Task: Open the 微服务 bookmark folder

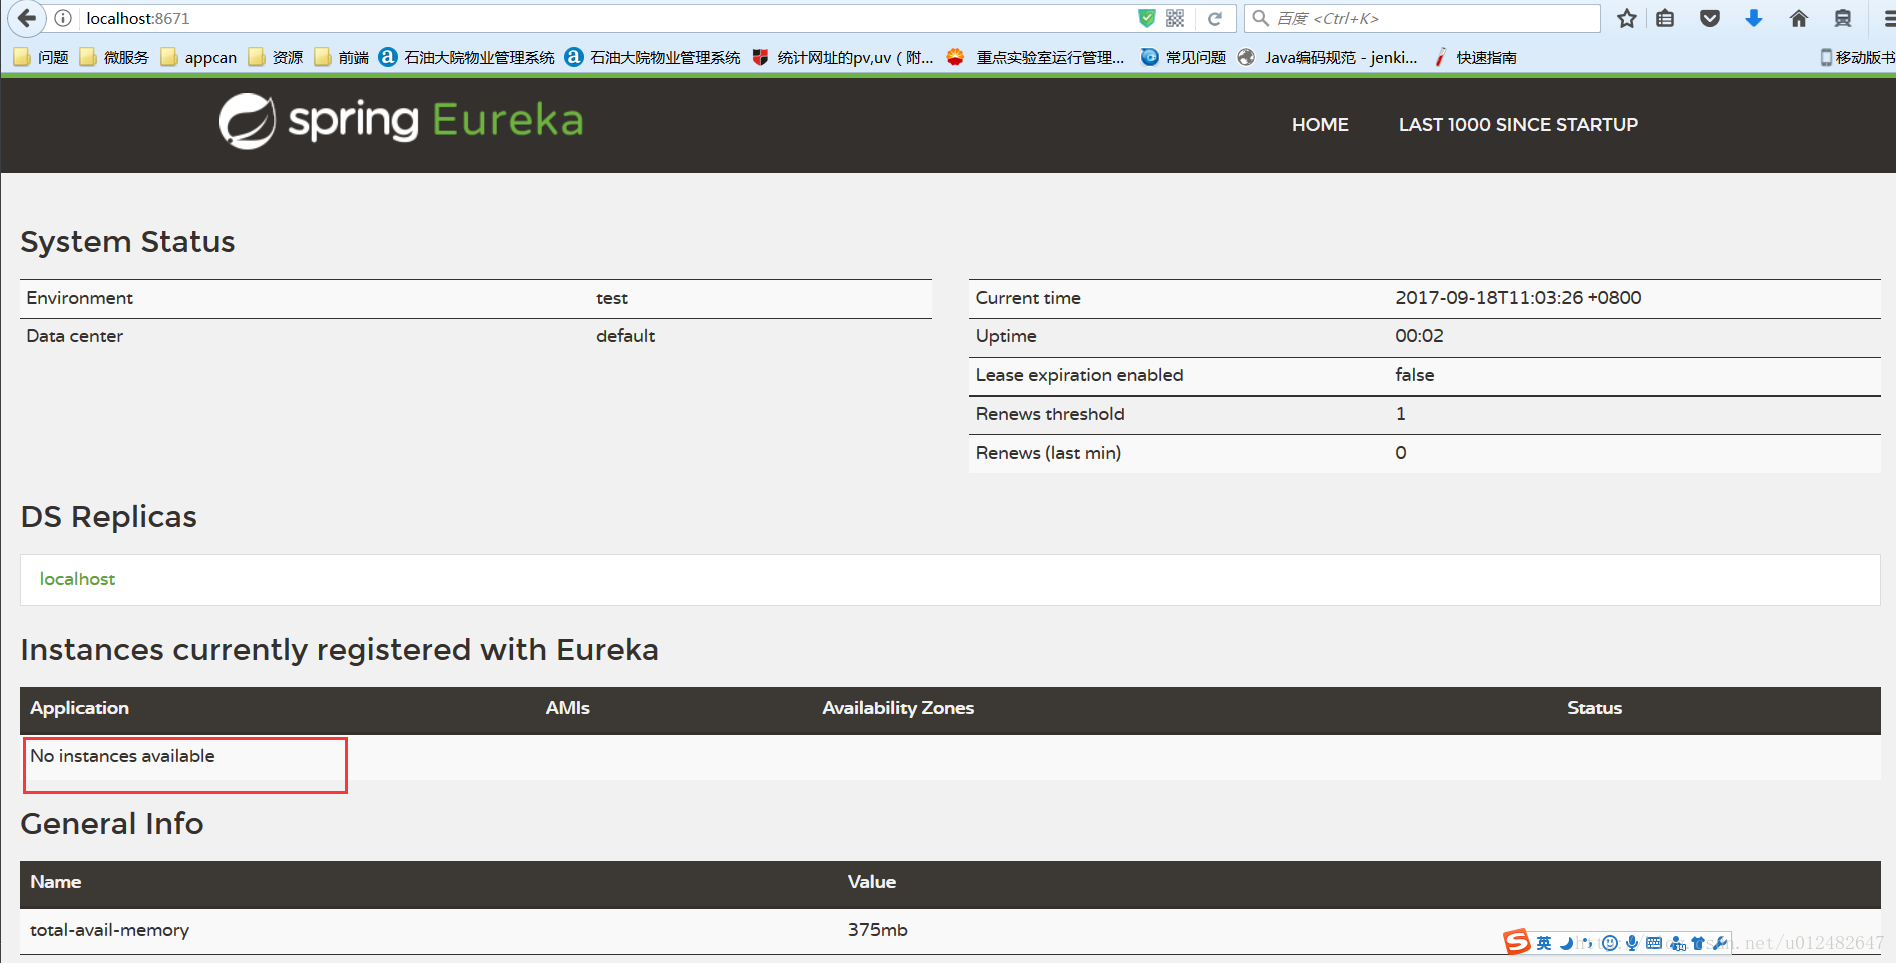Action: click(x=114, y=57)
